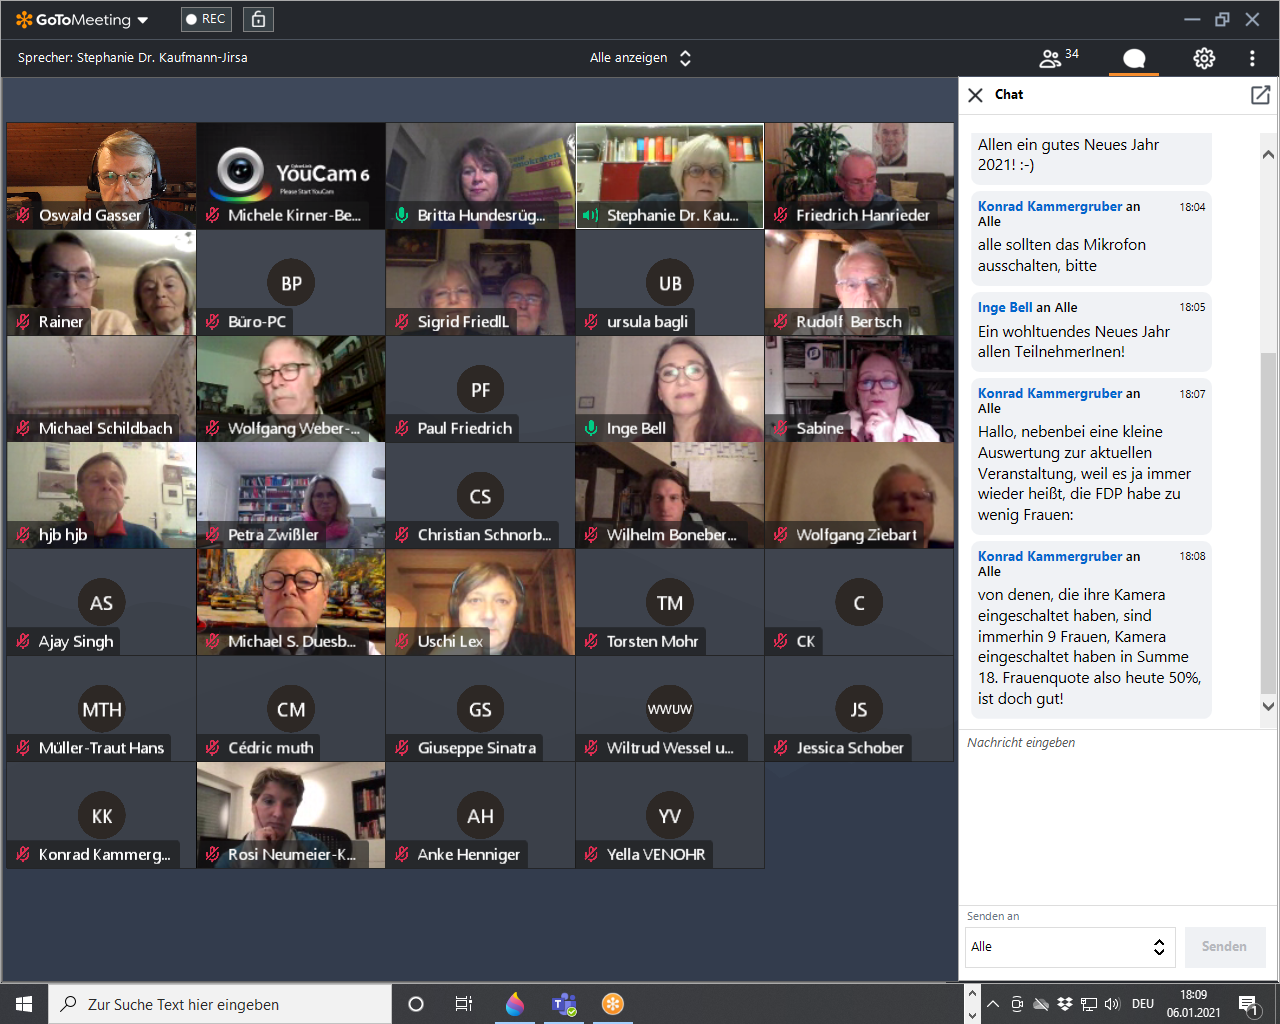Screen dimensions: 1280x1024
Task: Click the 'Nachricht eingeben' message field
Action: pos(1110,800)
